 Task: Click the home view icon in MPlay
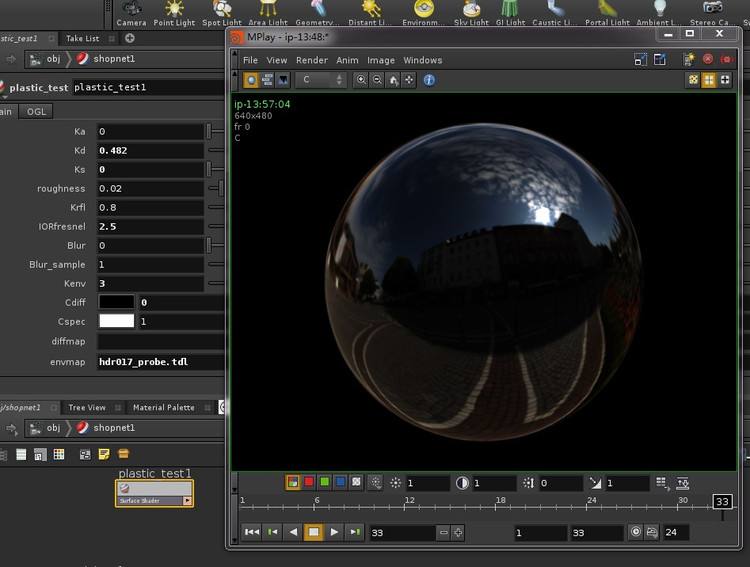coord(394,80)
